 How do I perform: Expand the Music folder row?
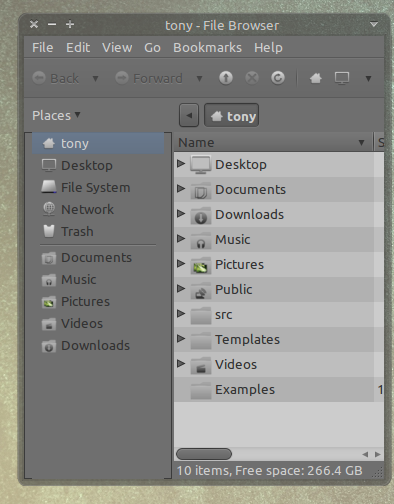(181, 238)
